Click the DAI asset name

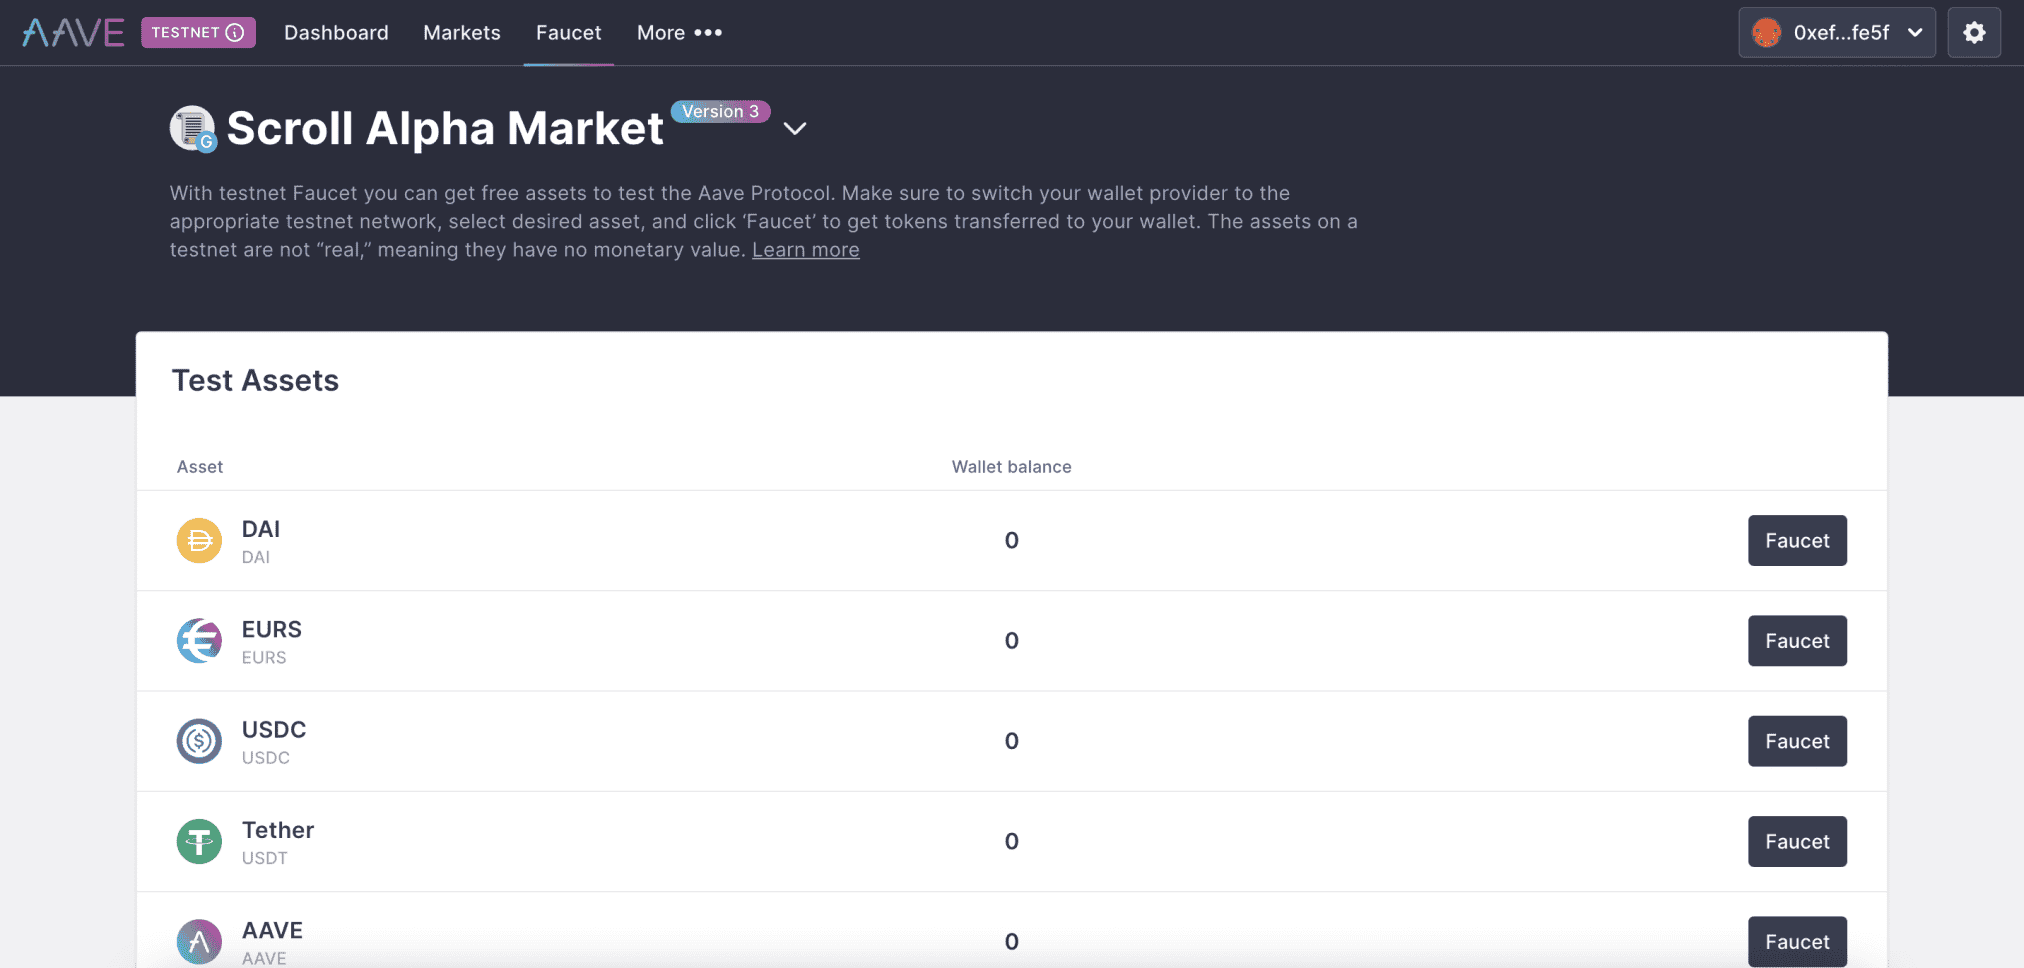[x=261, y=529]
